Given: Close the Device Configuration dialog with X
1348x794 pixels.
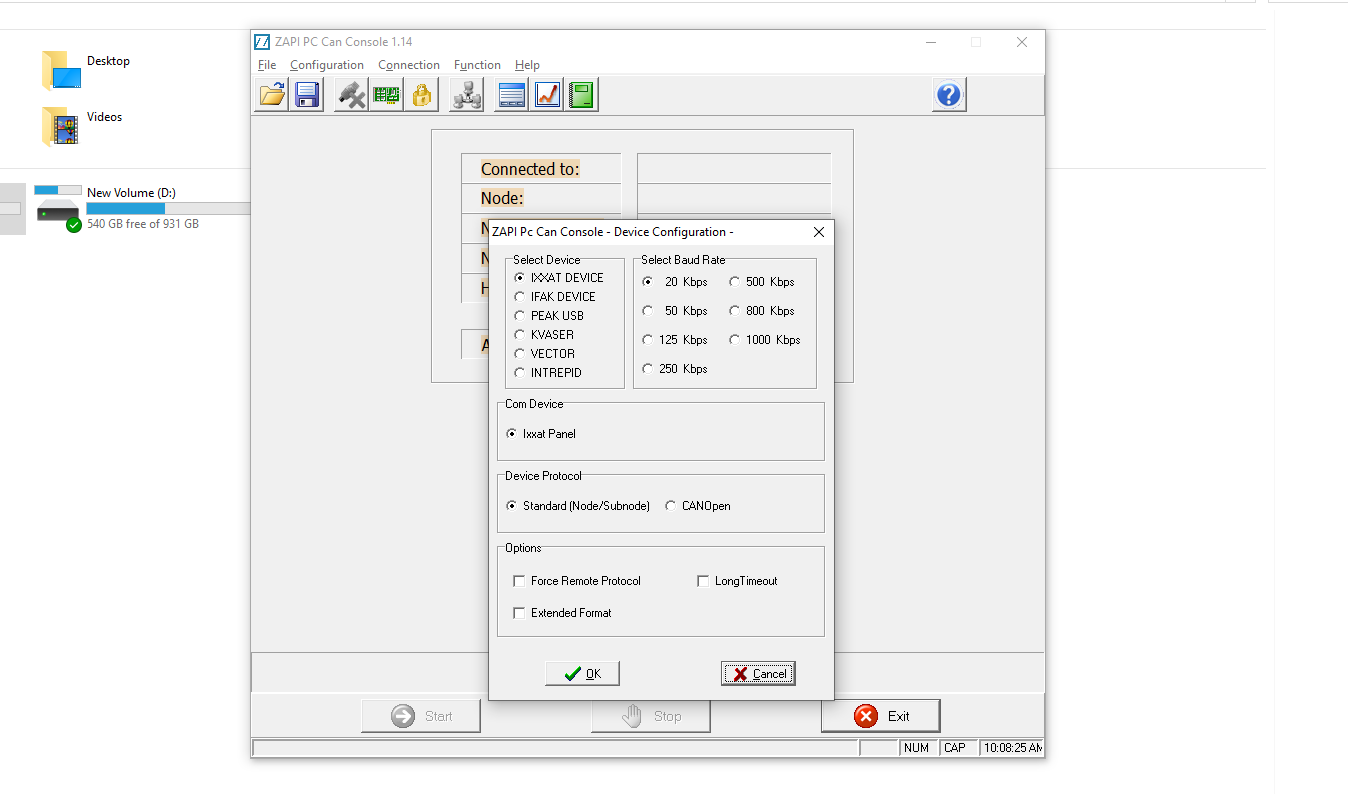Looking at the screenshot, I should coord(819,232).
